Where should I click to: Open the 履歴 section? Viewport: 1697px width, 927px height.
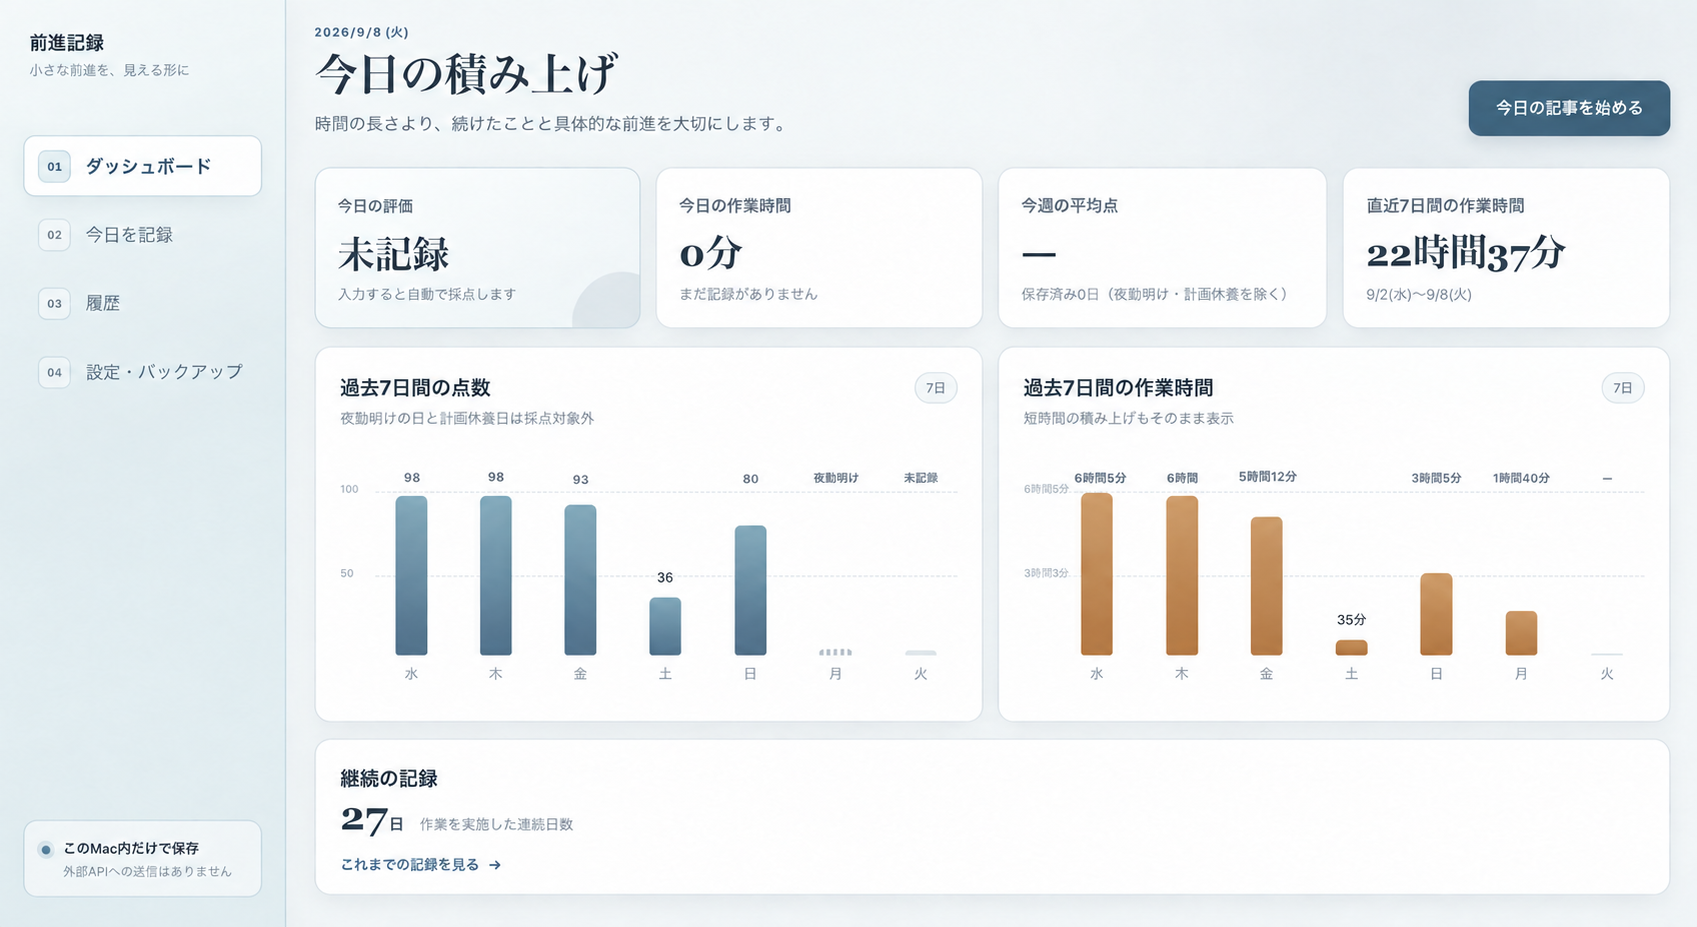coord(143,303)
